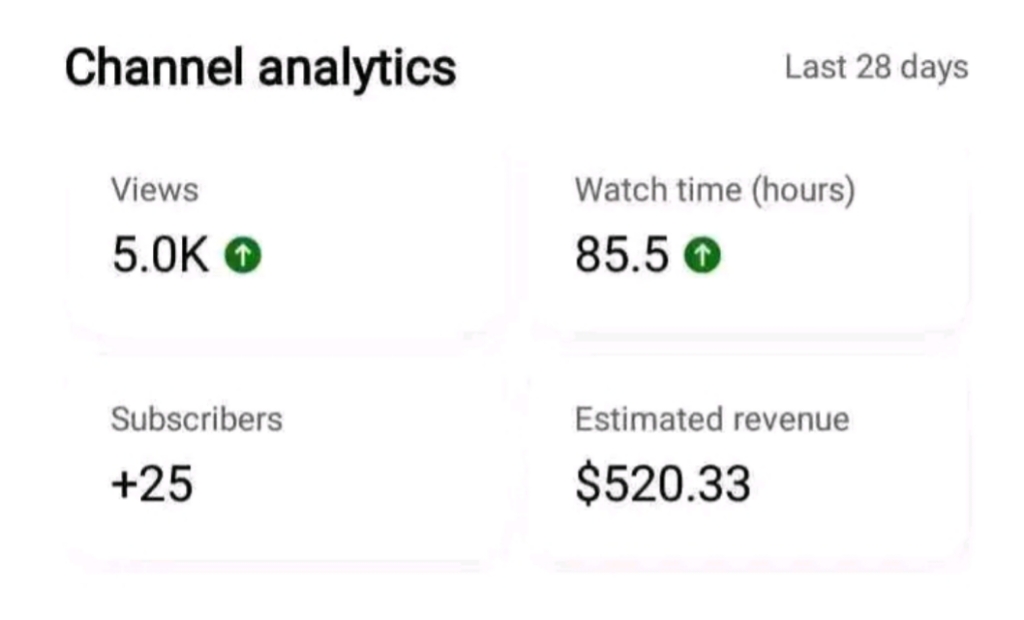The width and height of the screenshot is (1024, 620).
Task: Select the Subscribers label
Action: [196, 419]
